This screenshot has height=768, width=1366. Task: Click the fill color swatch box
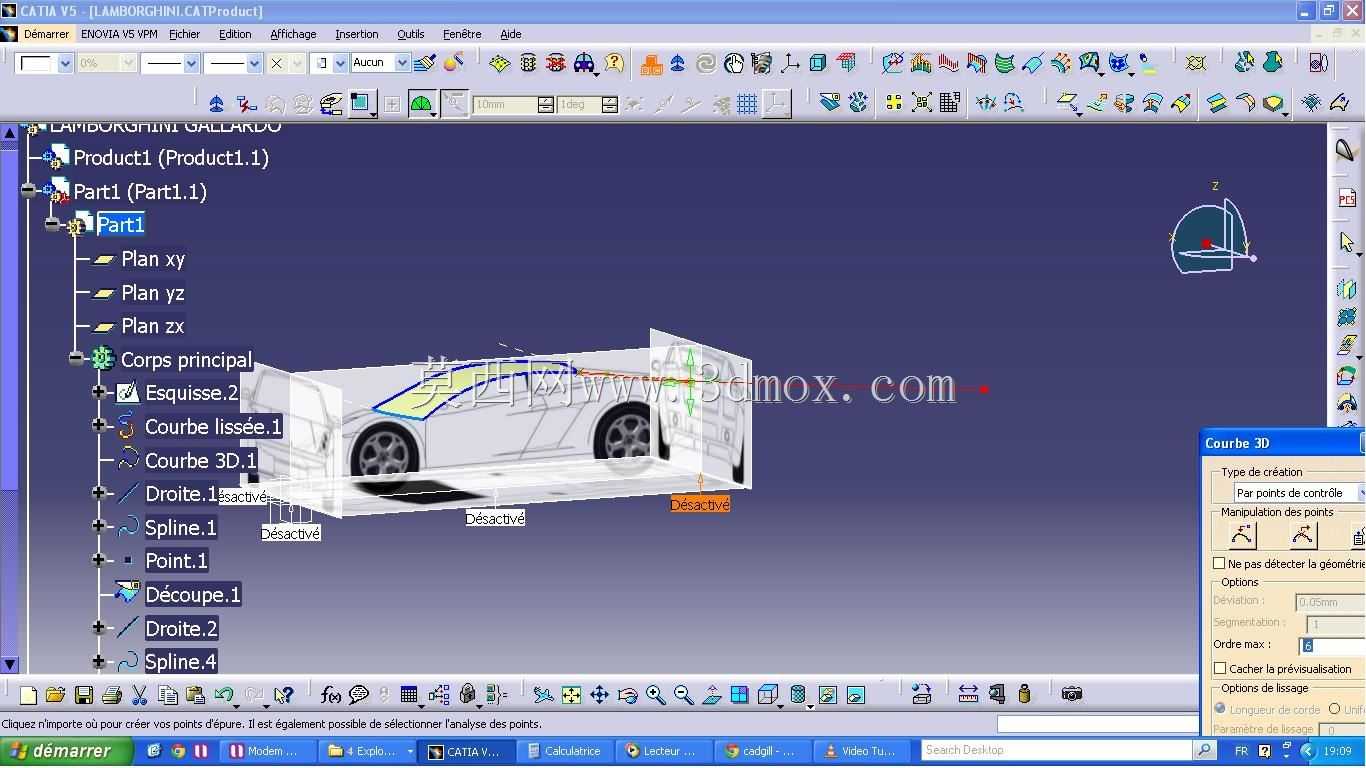36,63
